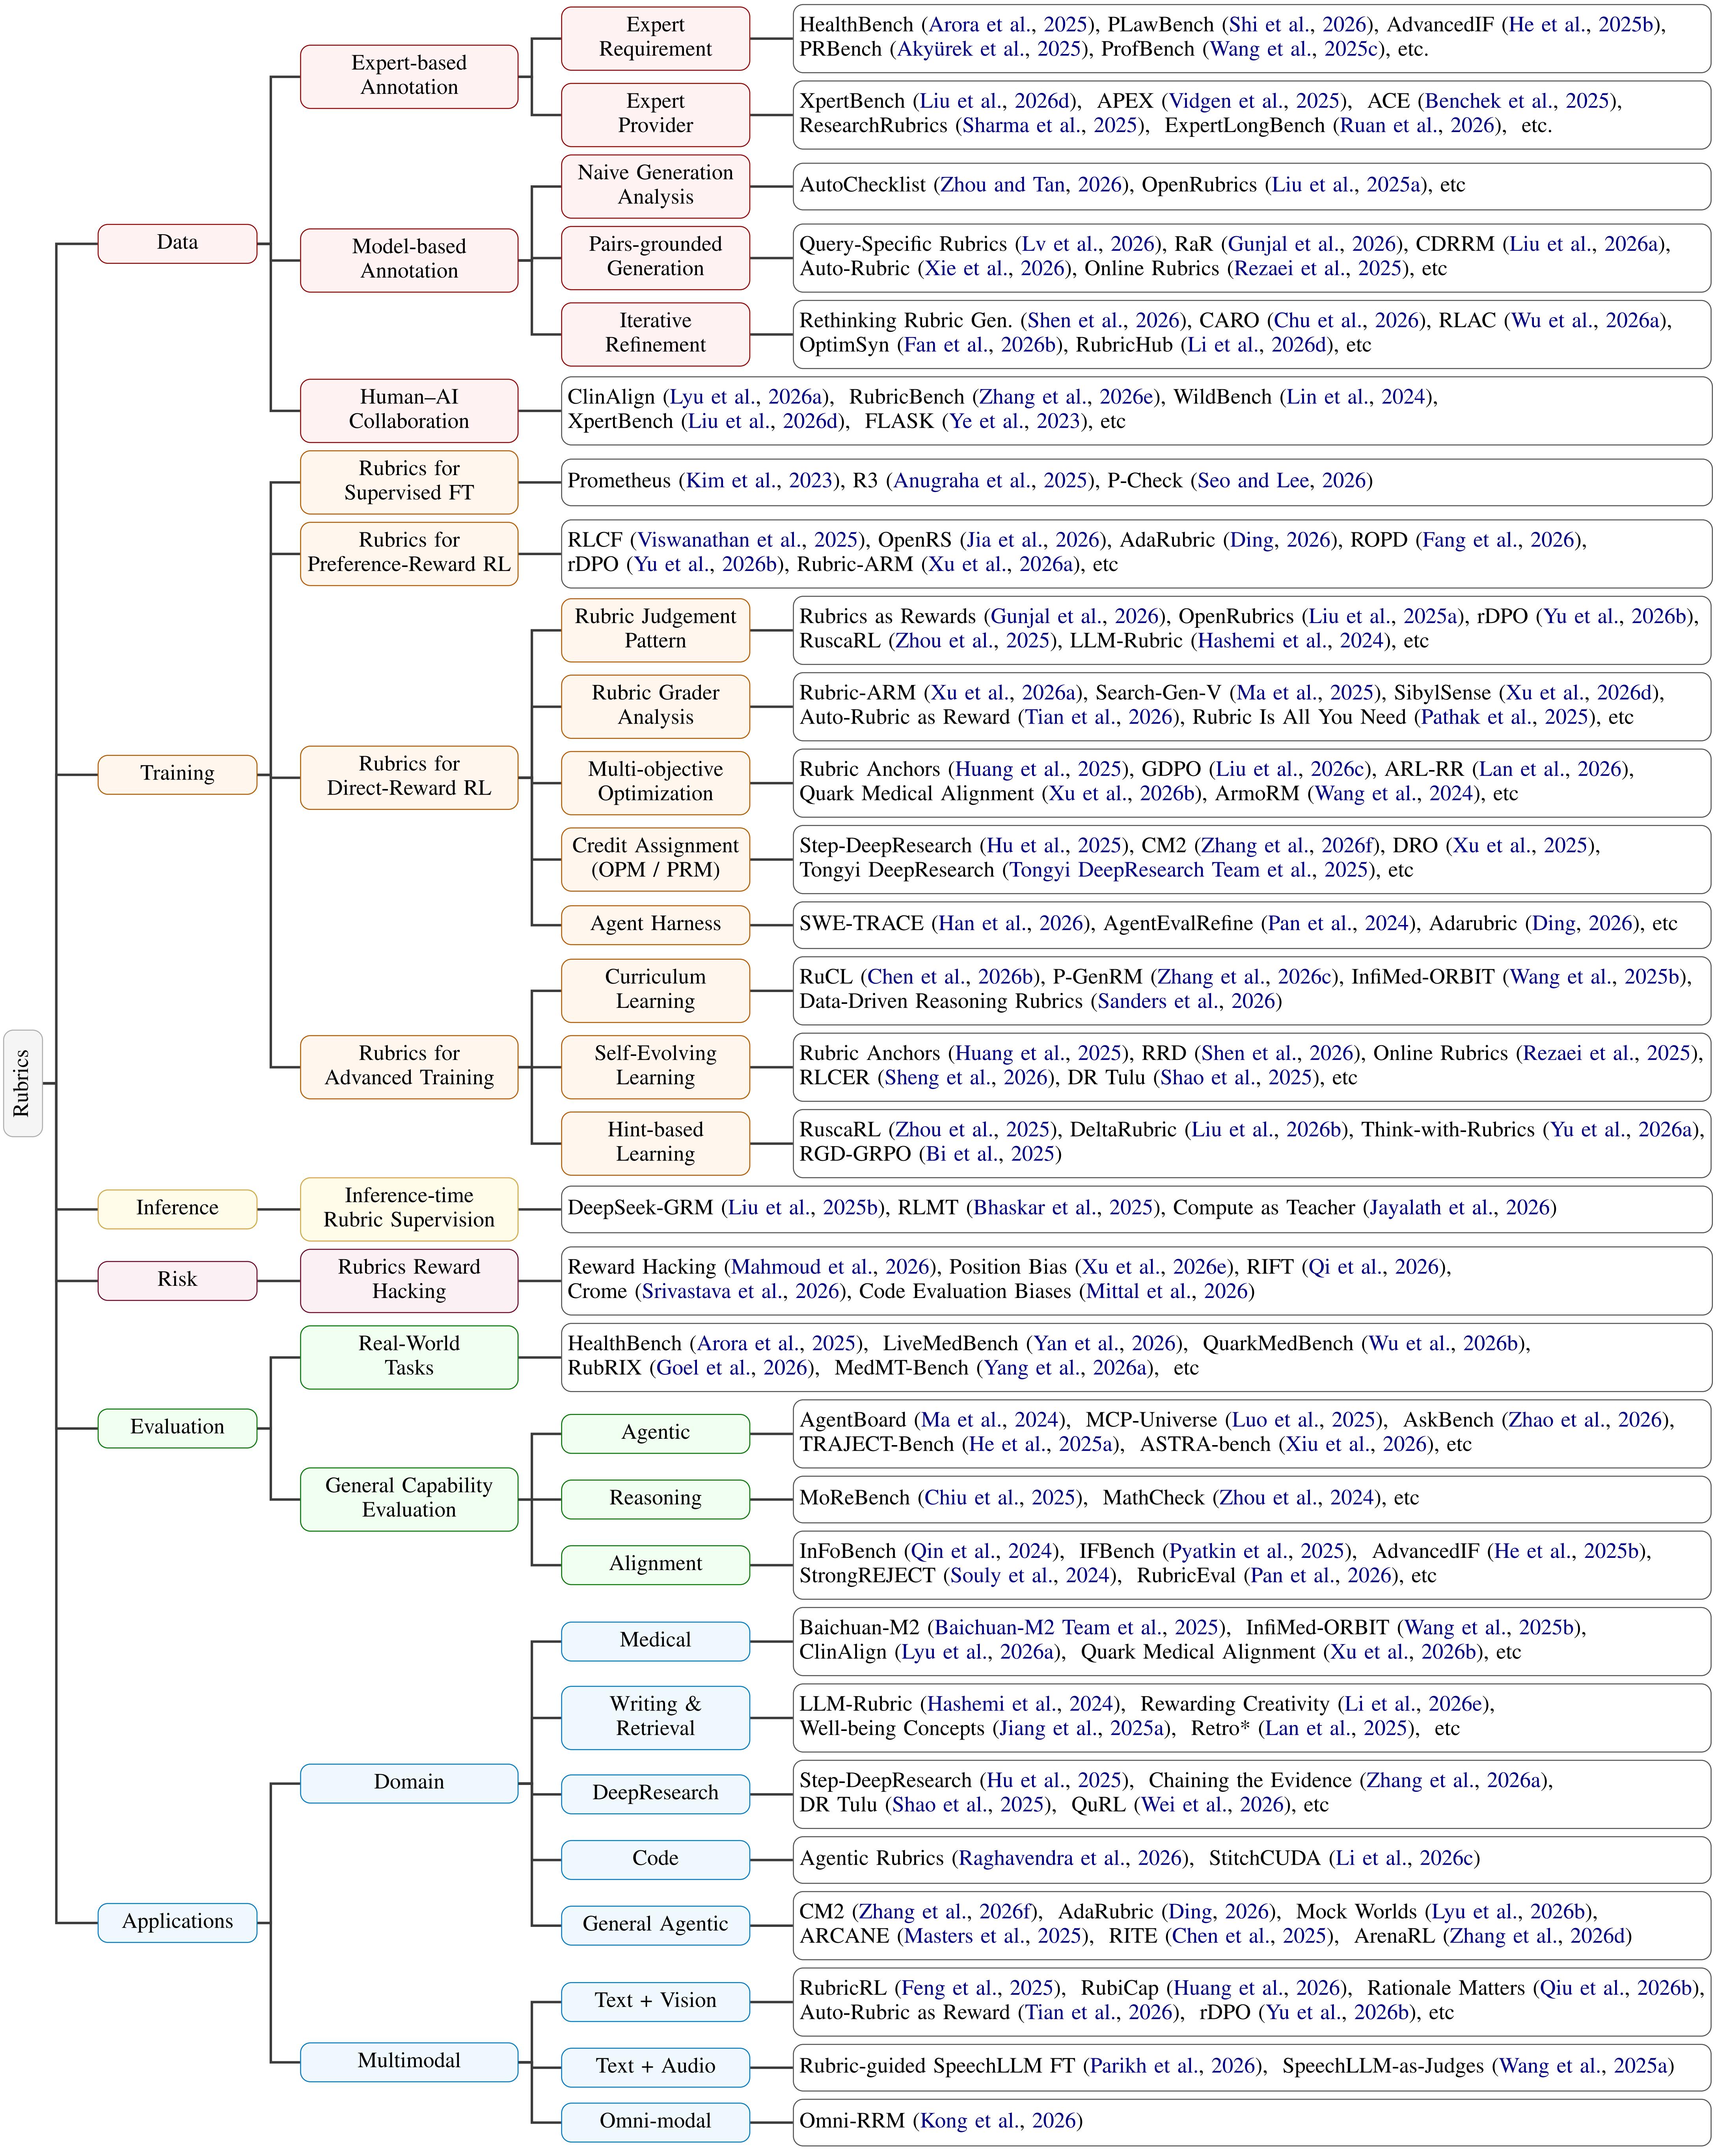
Task: Open citation Viswanathan et al., 2025 for RLCF
Action: tap(748, 540)
